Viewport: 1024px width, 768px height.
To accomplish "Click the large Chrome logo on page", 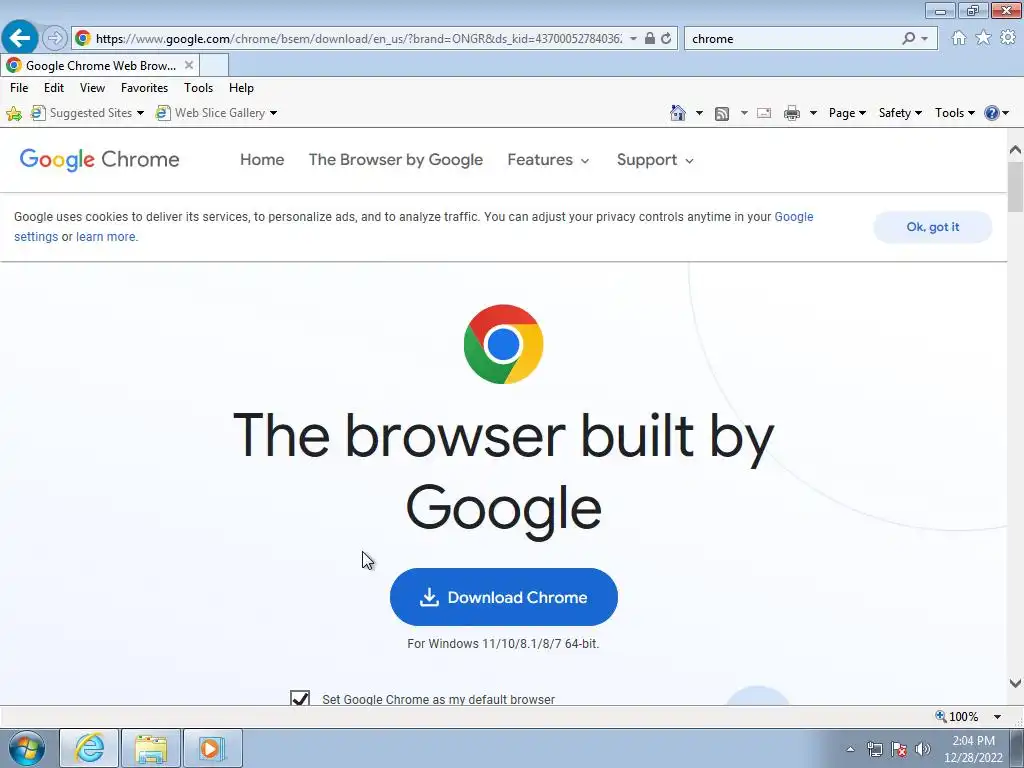I will (504, 344).
